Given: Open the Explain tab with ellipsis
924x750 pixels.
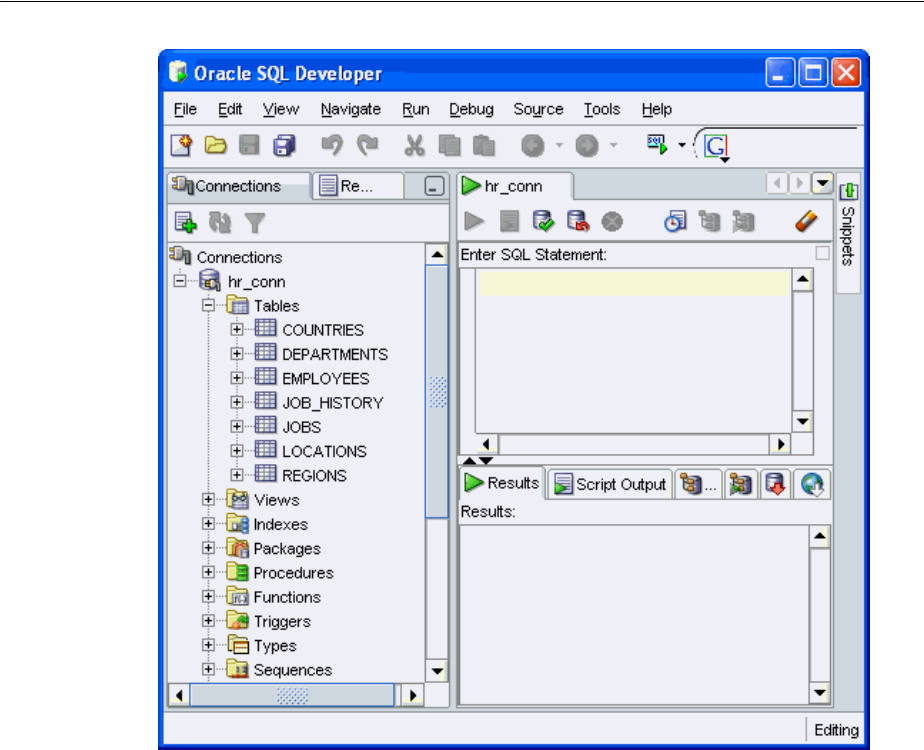Looking at the screenshot, I should tap(698, 484).
